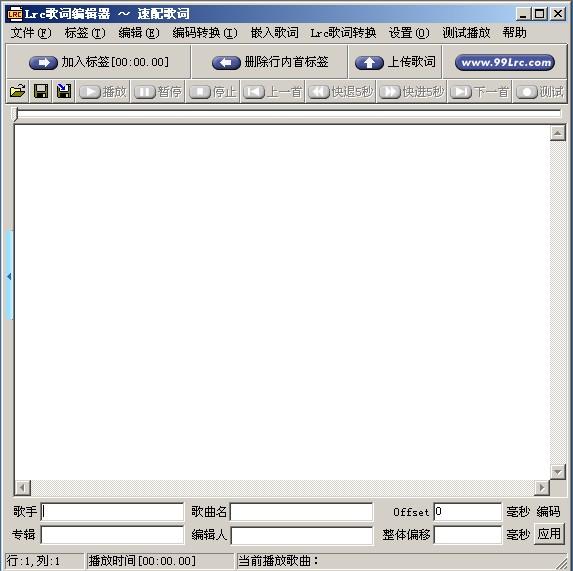Screen dimensions: 573x571
Task: Visit the www.99Lrc.com link
Action: click(505, 62)
